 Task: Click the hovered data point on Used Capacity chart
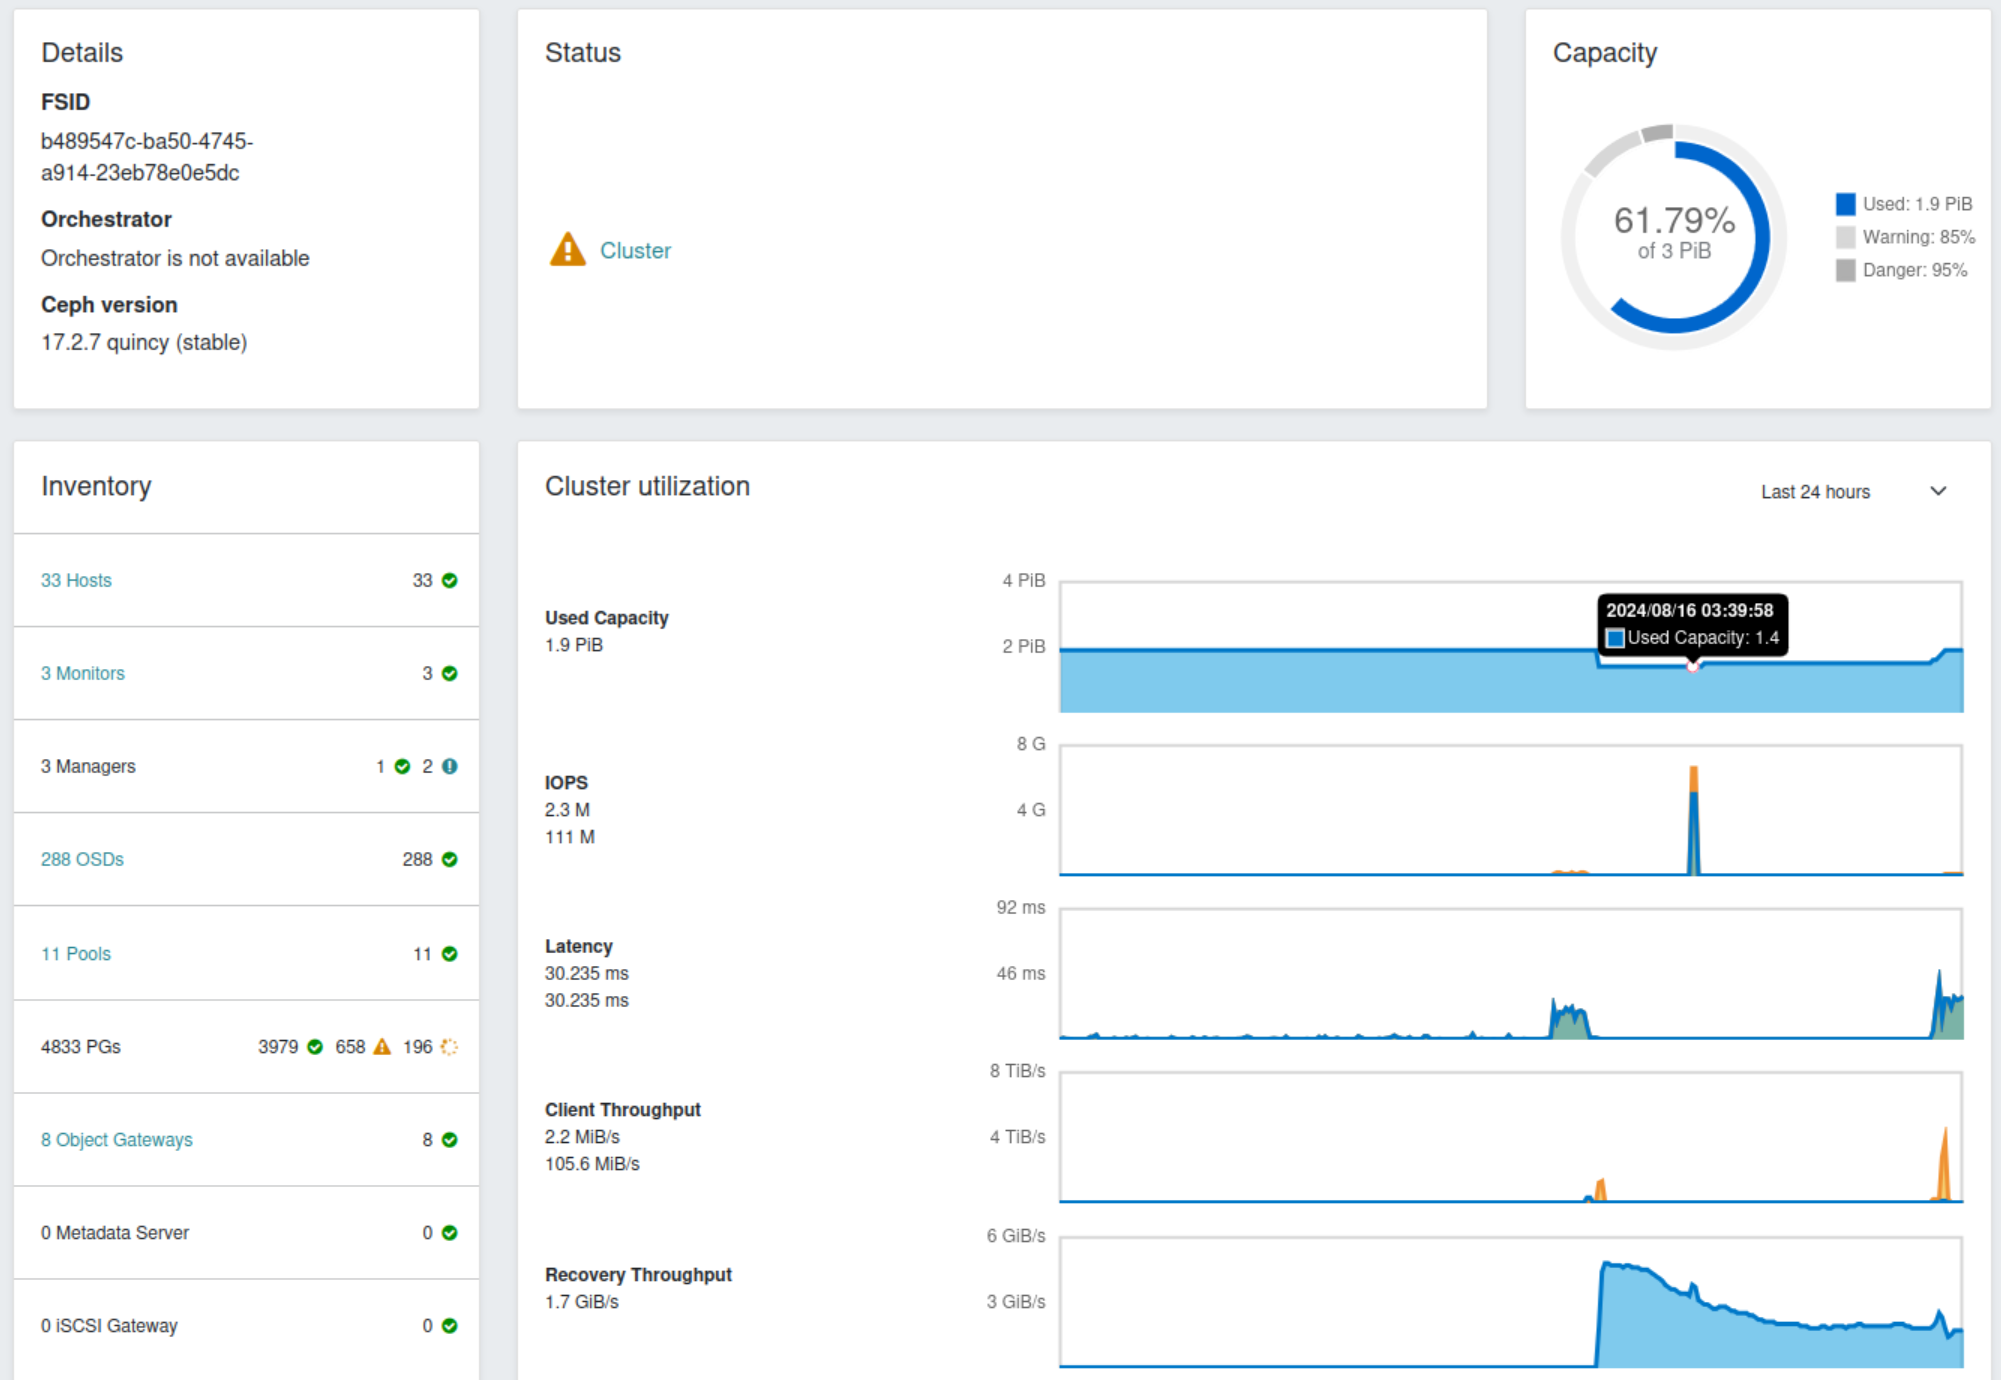1693,665
